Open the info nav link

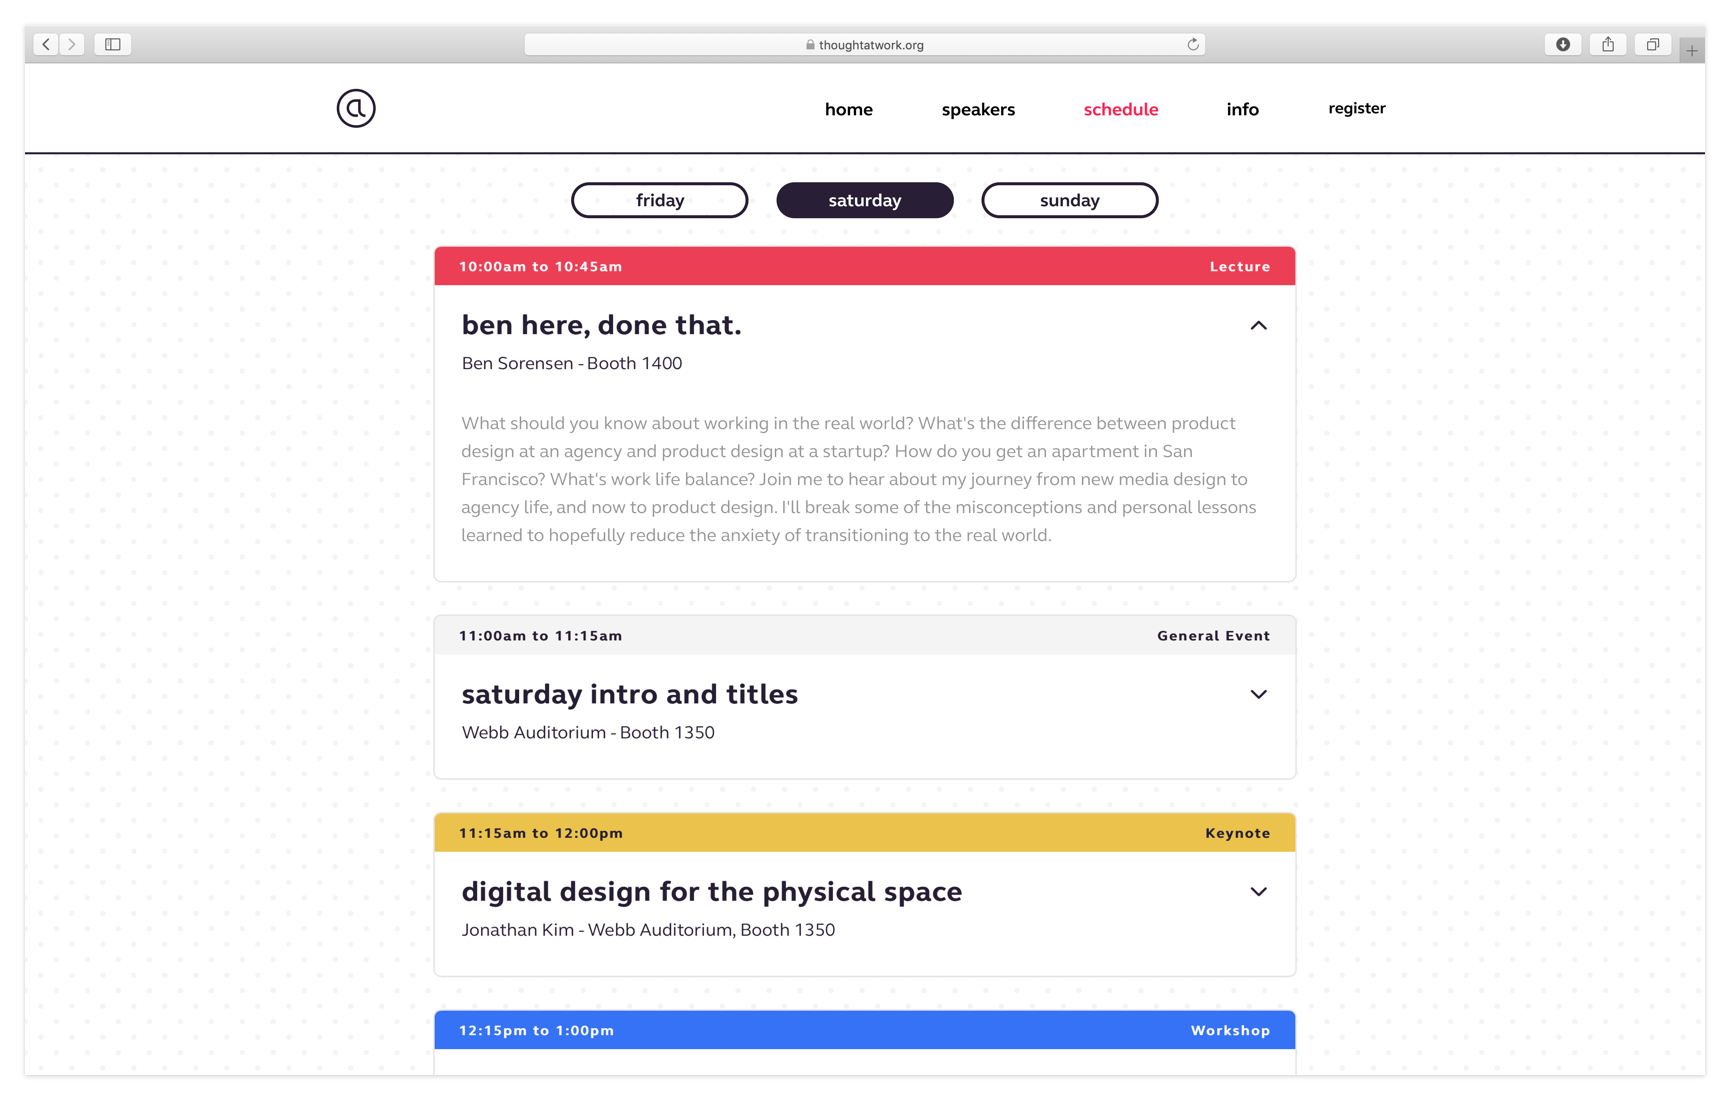(x=1243, y=109)
